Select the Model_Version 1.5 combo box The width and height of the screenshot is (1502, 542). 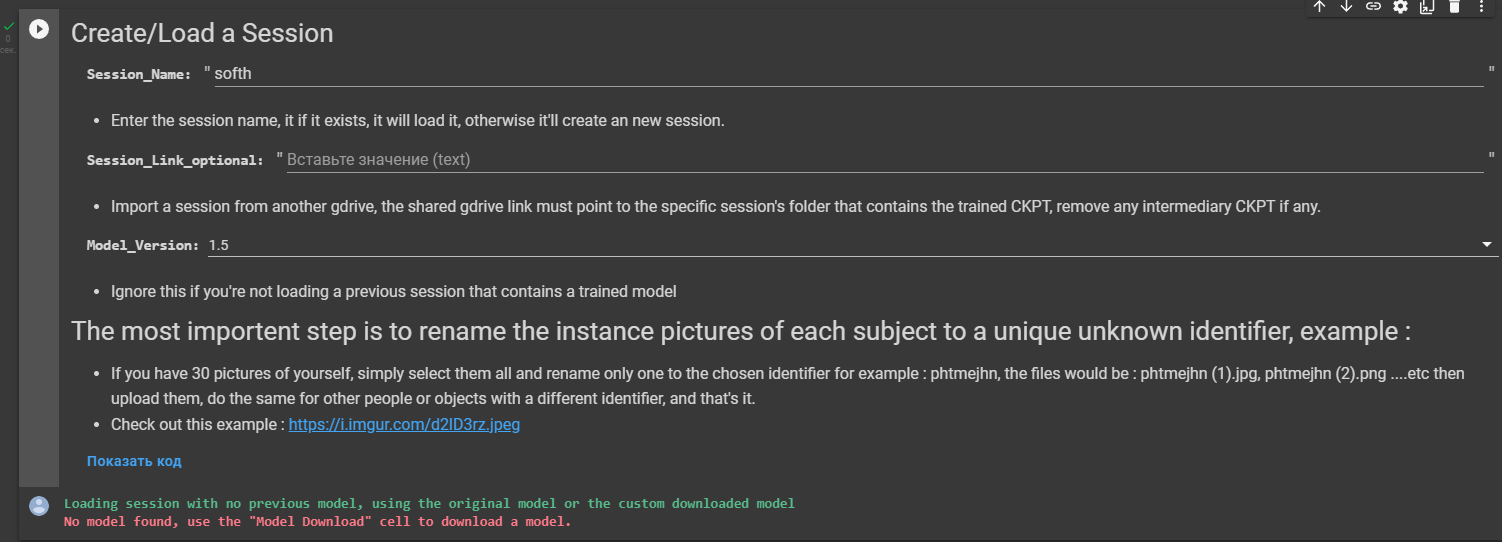pos(852,244)
